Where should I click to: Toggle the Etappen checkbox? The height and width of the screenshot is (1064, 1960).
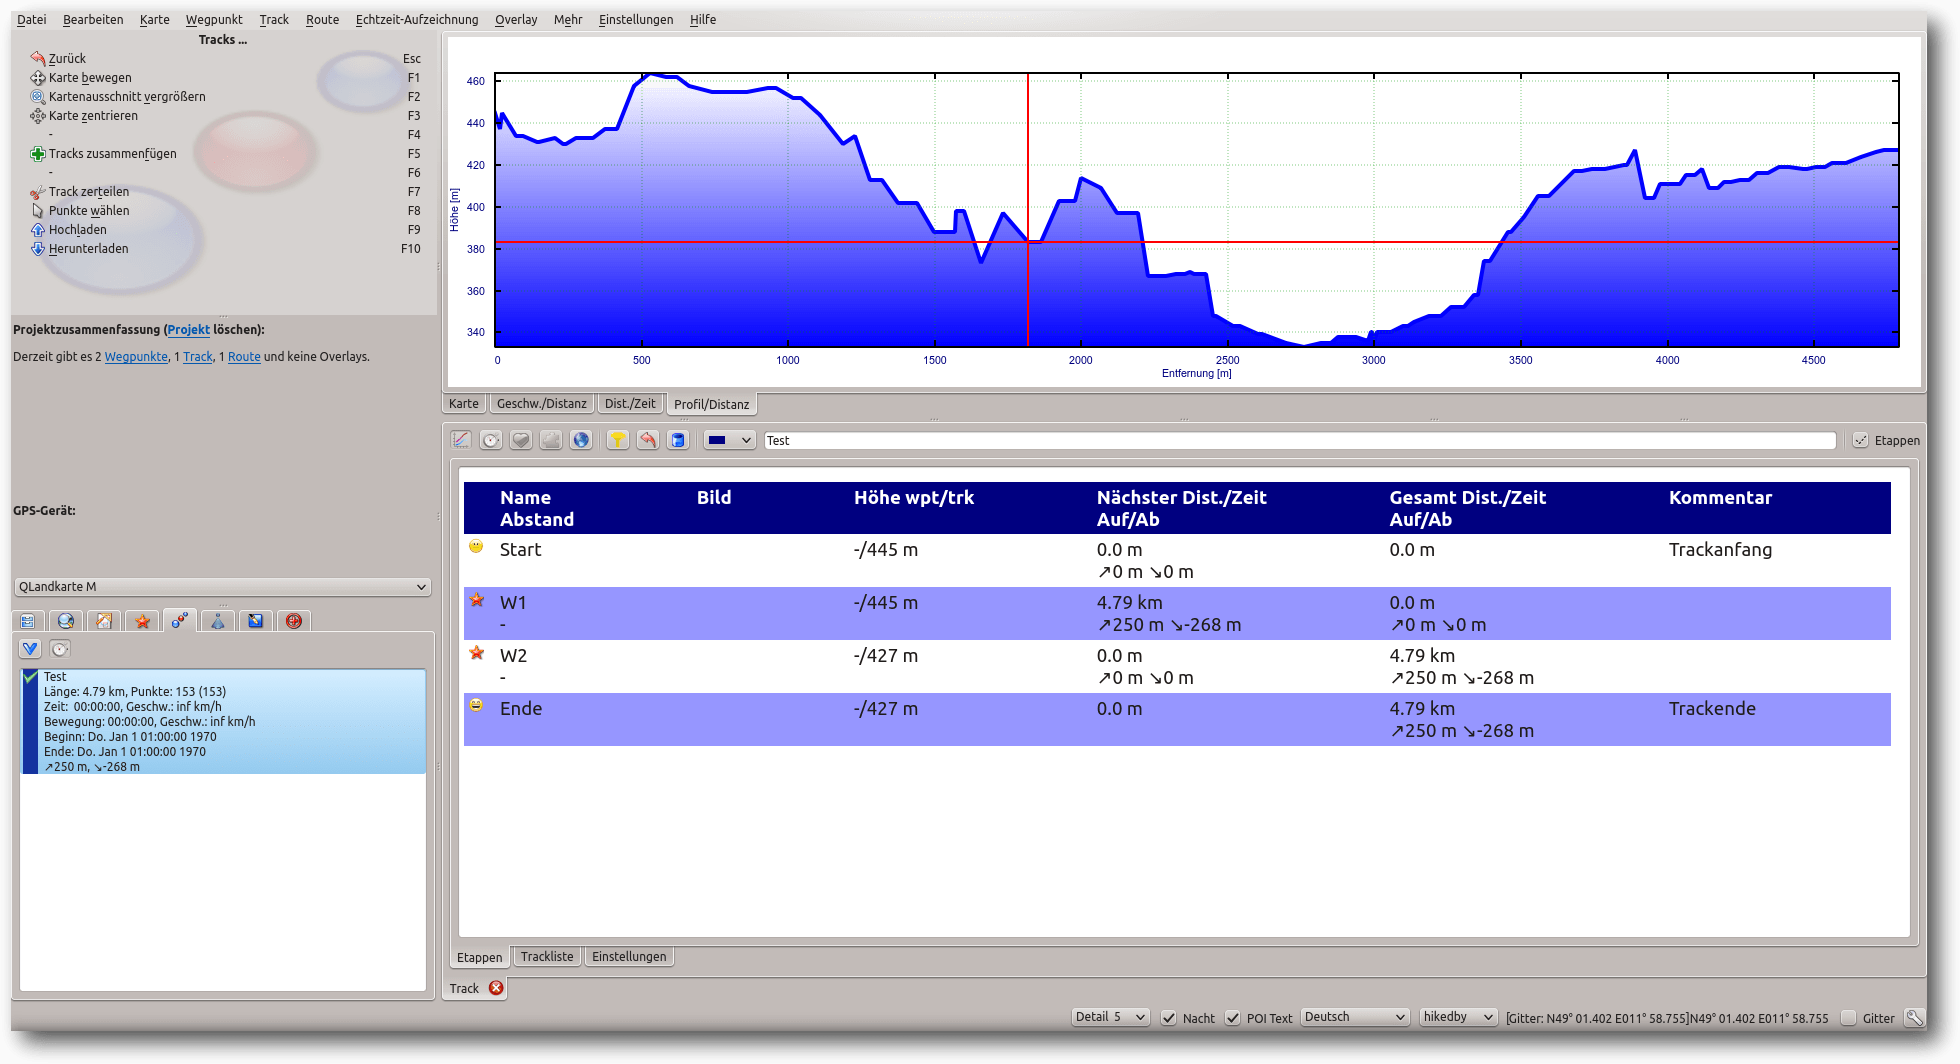click(1860, 441)
